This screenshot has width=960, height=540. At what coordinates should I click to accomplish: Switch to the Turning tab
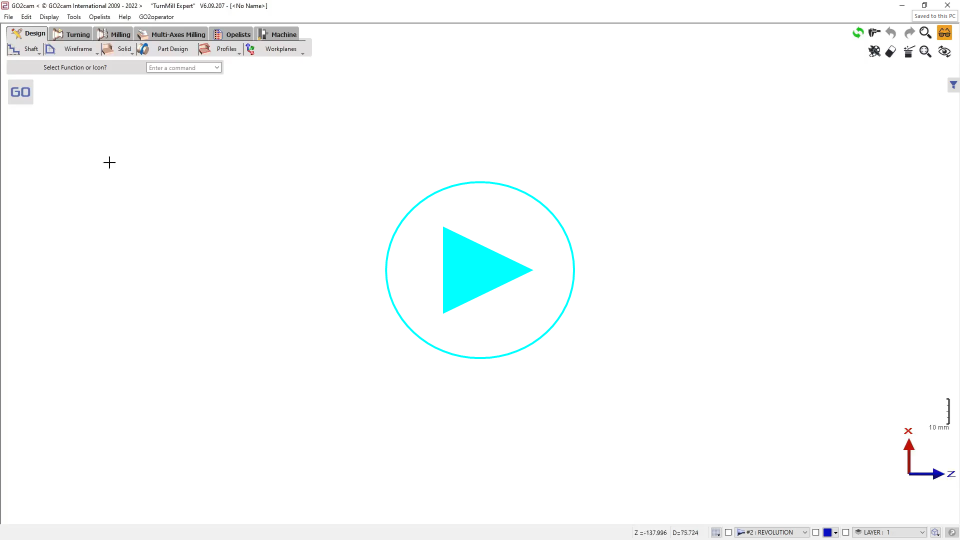click(x=72, y=34)
